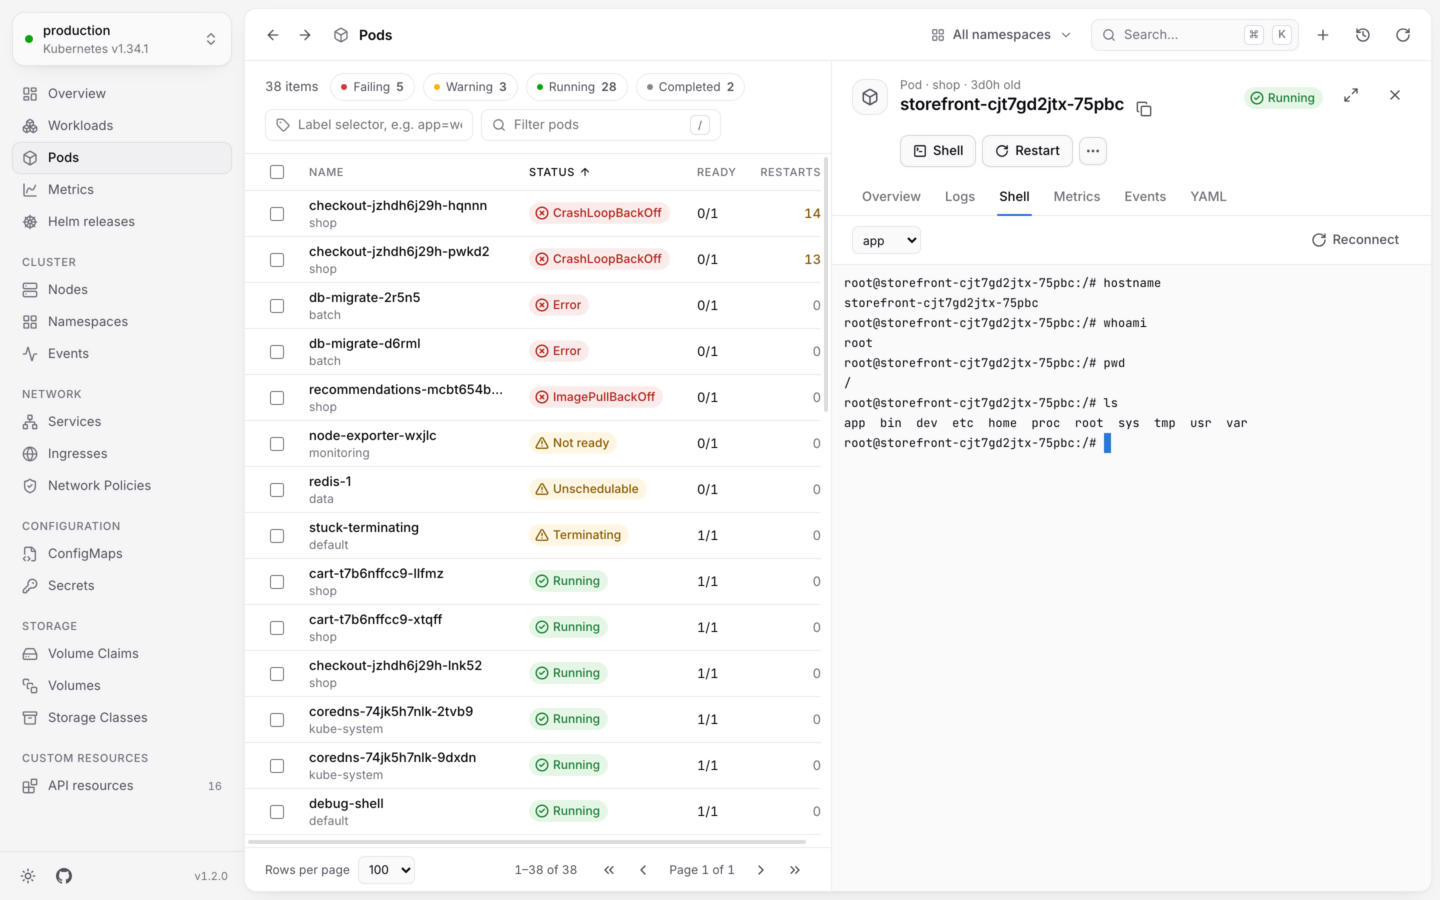Go forward with the right arrow icon
1440x900 pixels.
point(305,35)
